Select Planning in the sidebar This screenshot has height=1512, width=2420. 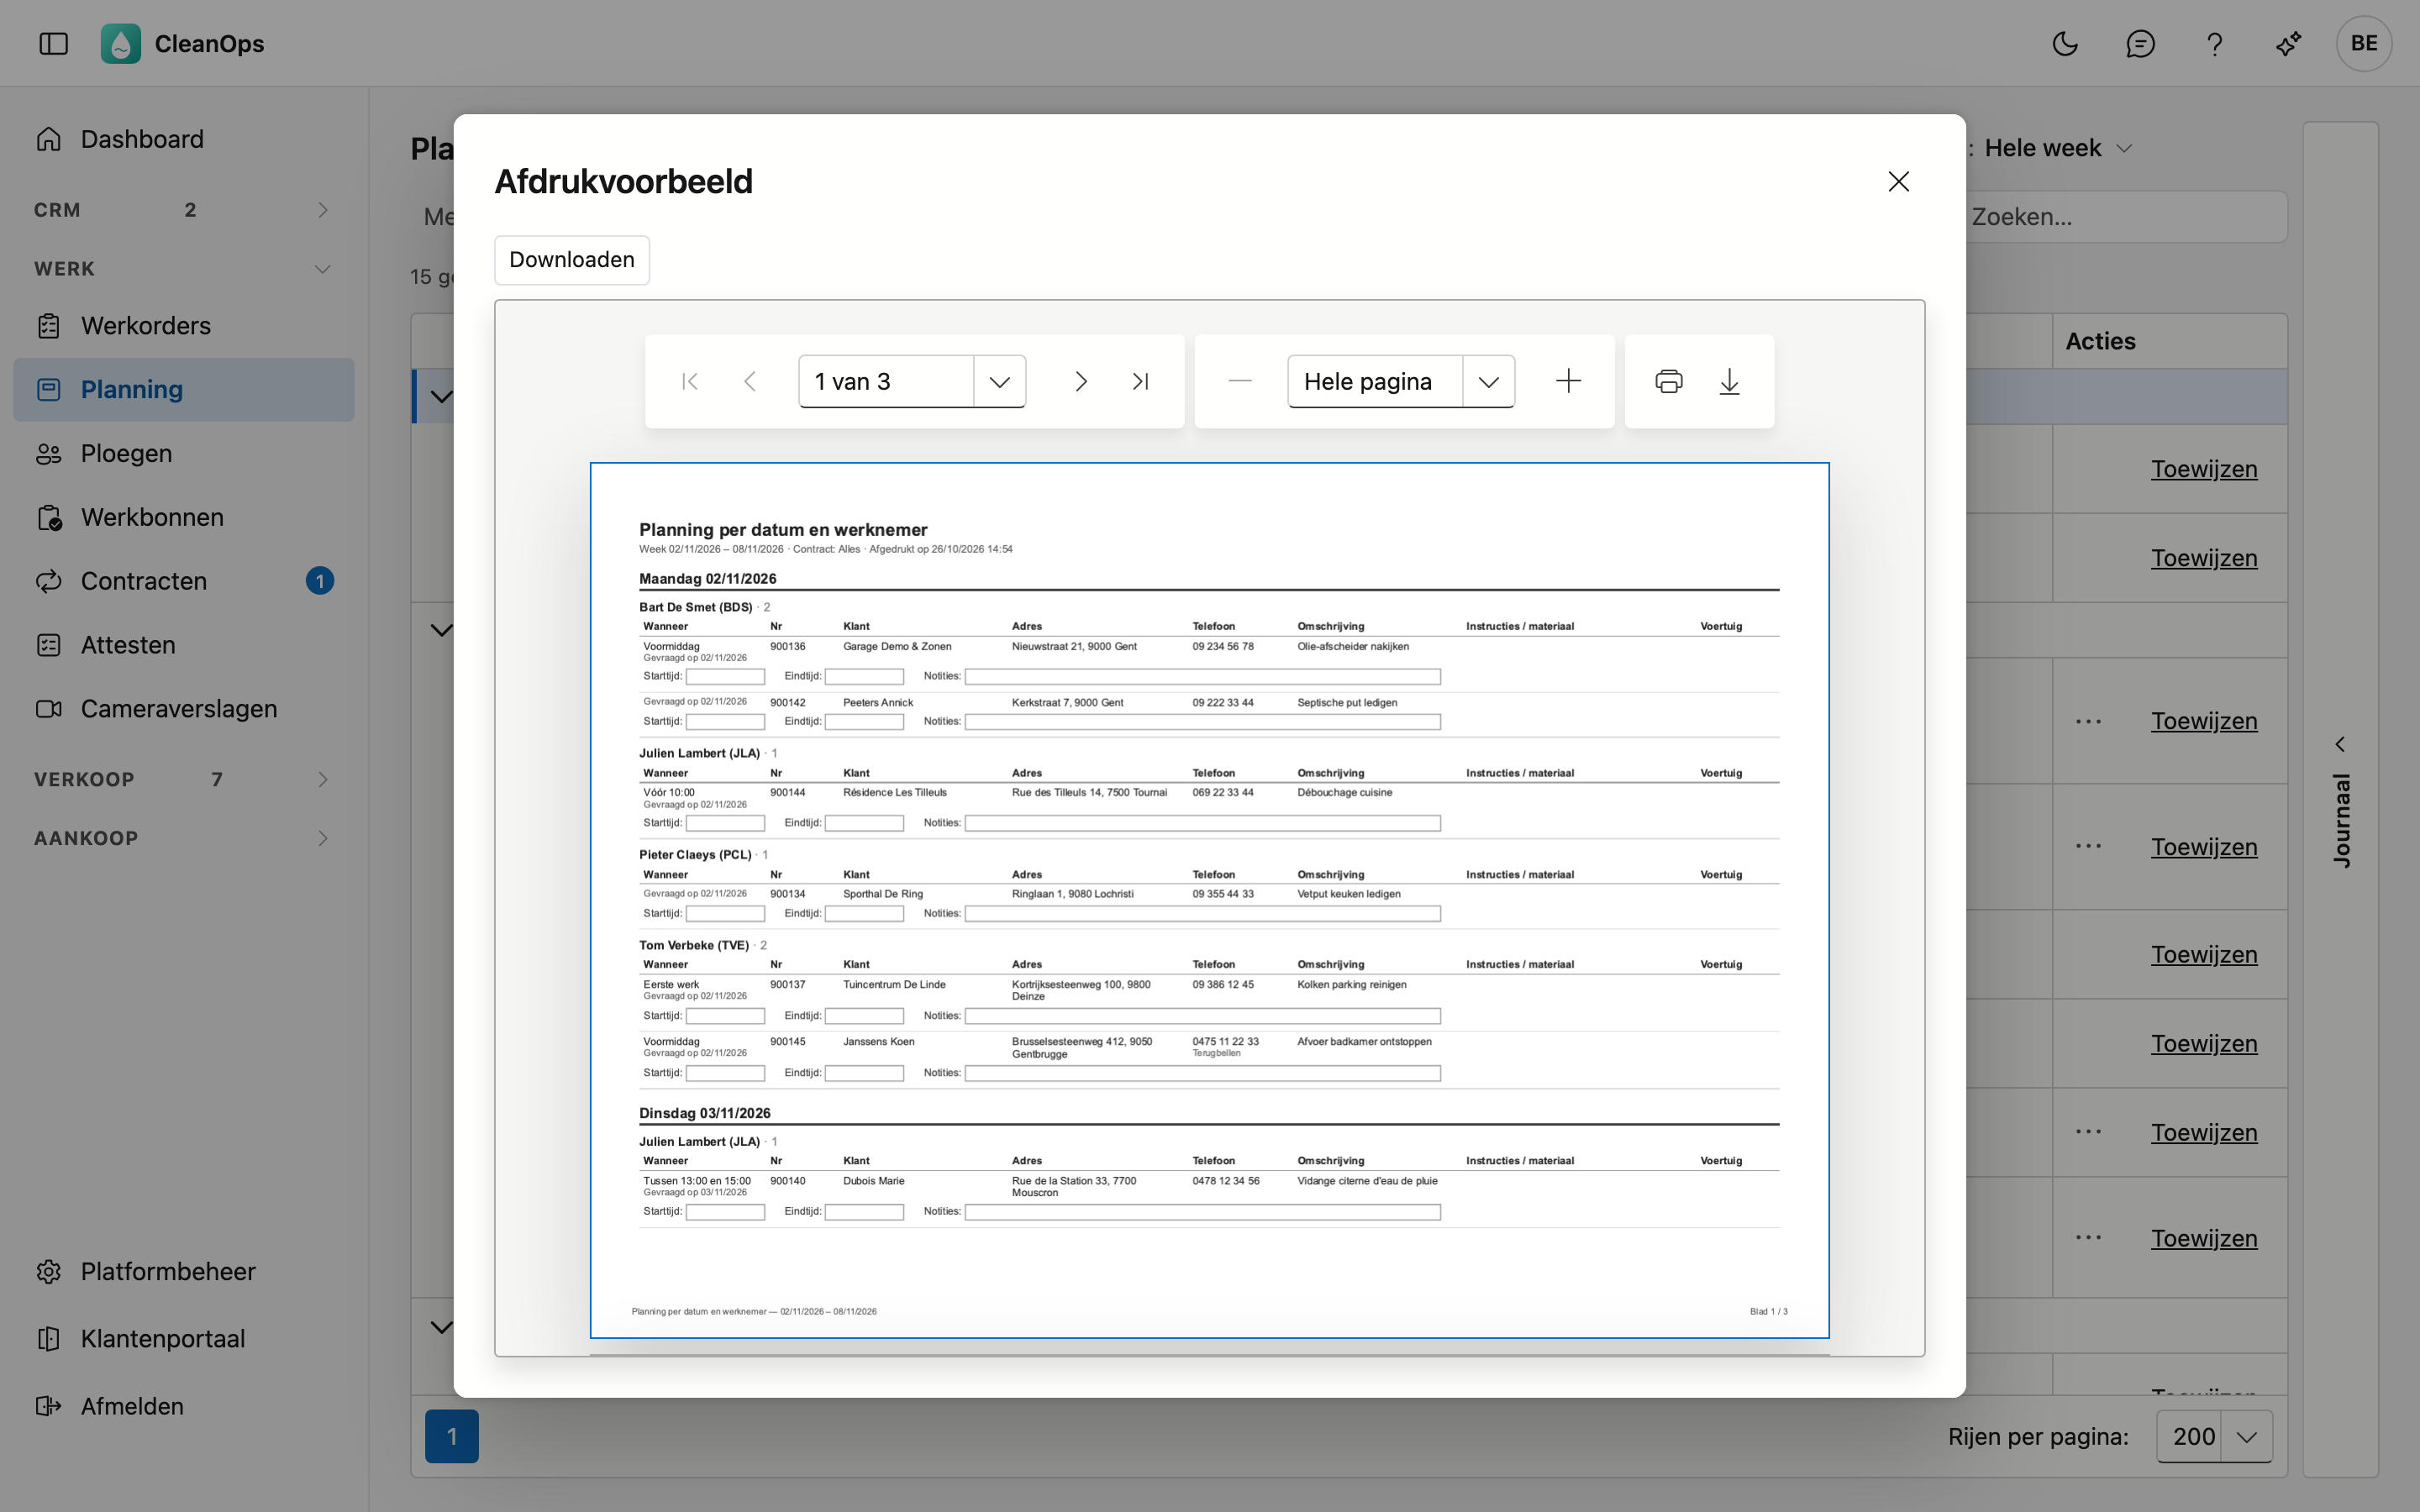coord(183,389)
